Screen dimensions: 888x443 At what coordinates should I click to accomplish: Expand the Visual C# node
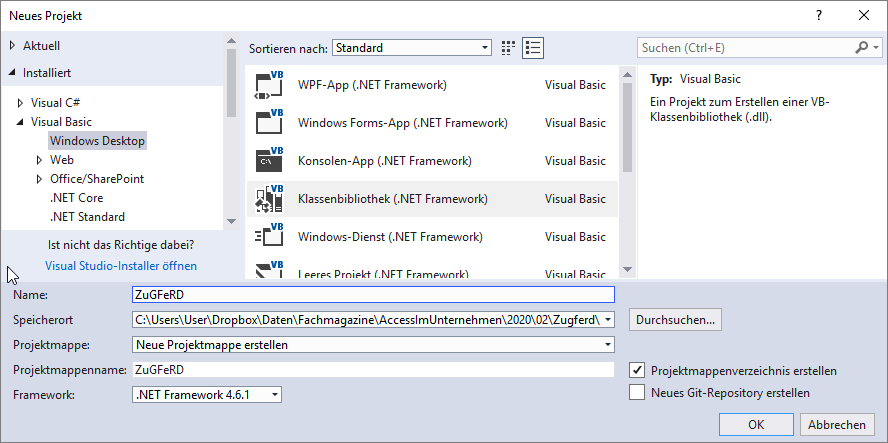coord(21,103)
